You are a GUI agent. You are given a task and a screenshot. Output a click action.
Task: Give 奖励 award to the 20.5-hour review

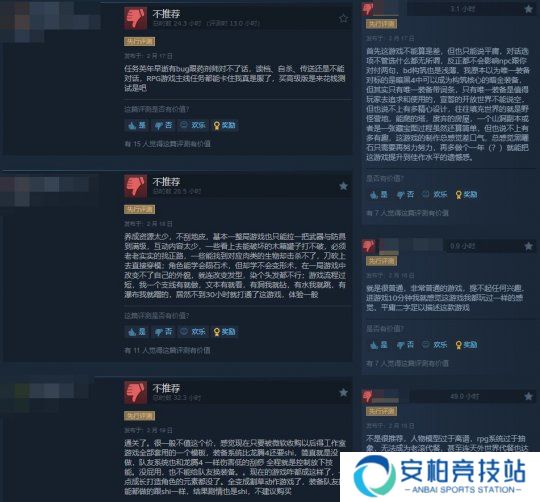point(225,332)
